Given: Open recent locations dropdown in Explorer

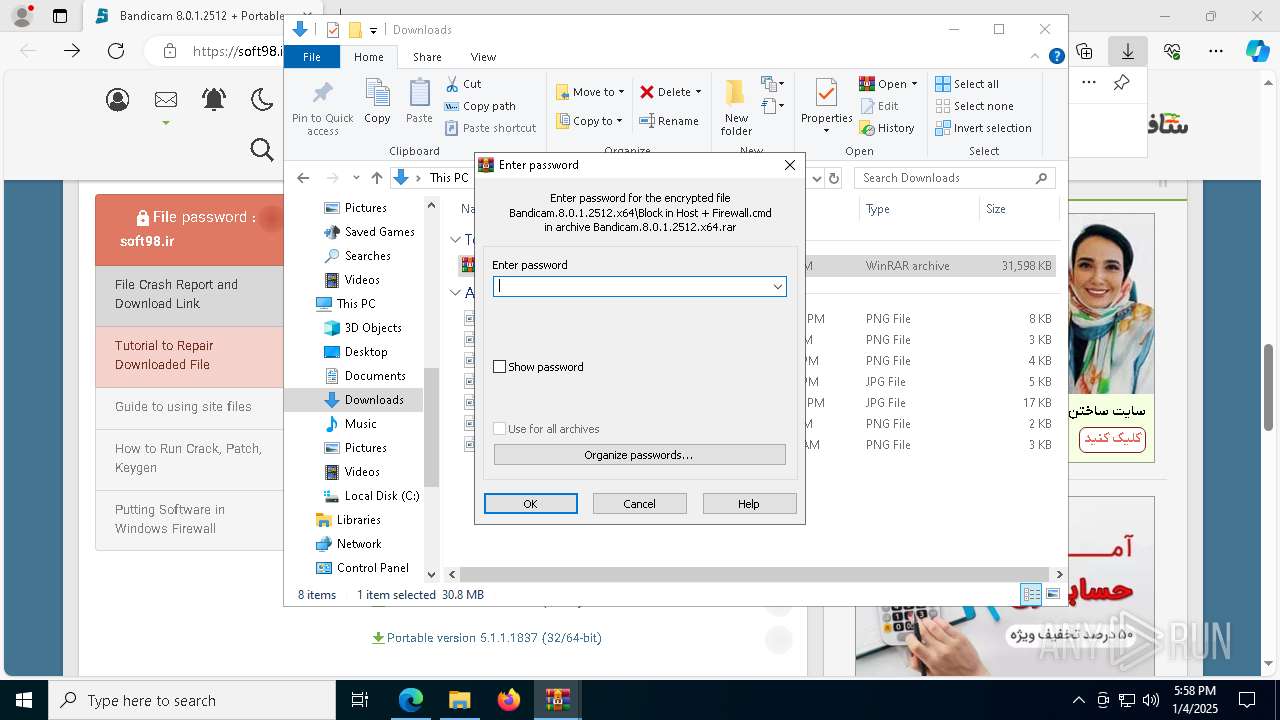Looking at the screenshot, I should [356, 178].
